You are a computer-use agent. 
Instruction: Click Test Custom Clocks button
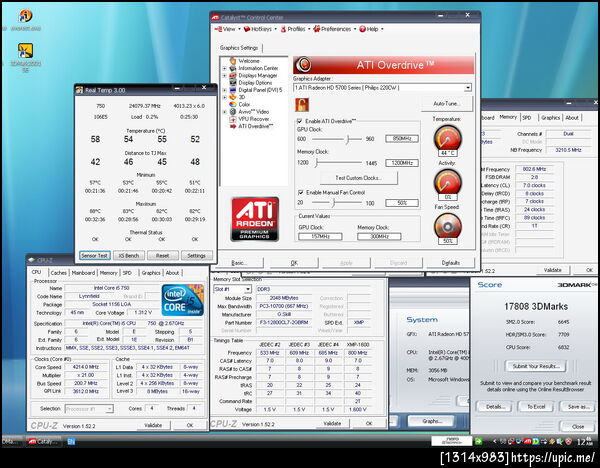tap(359, 178)
